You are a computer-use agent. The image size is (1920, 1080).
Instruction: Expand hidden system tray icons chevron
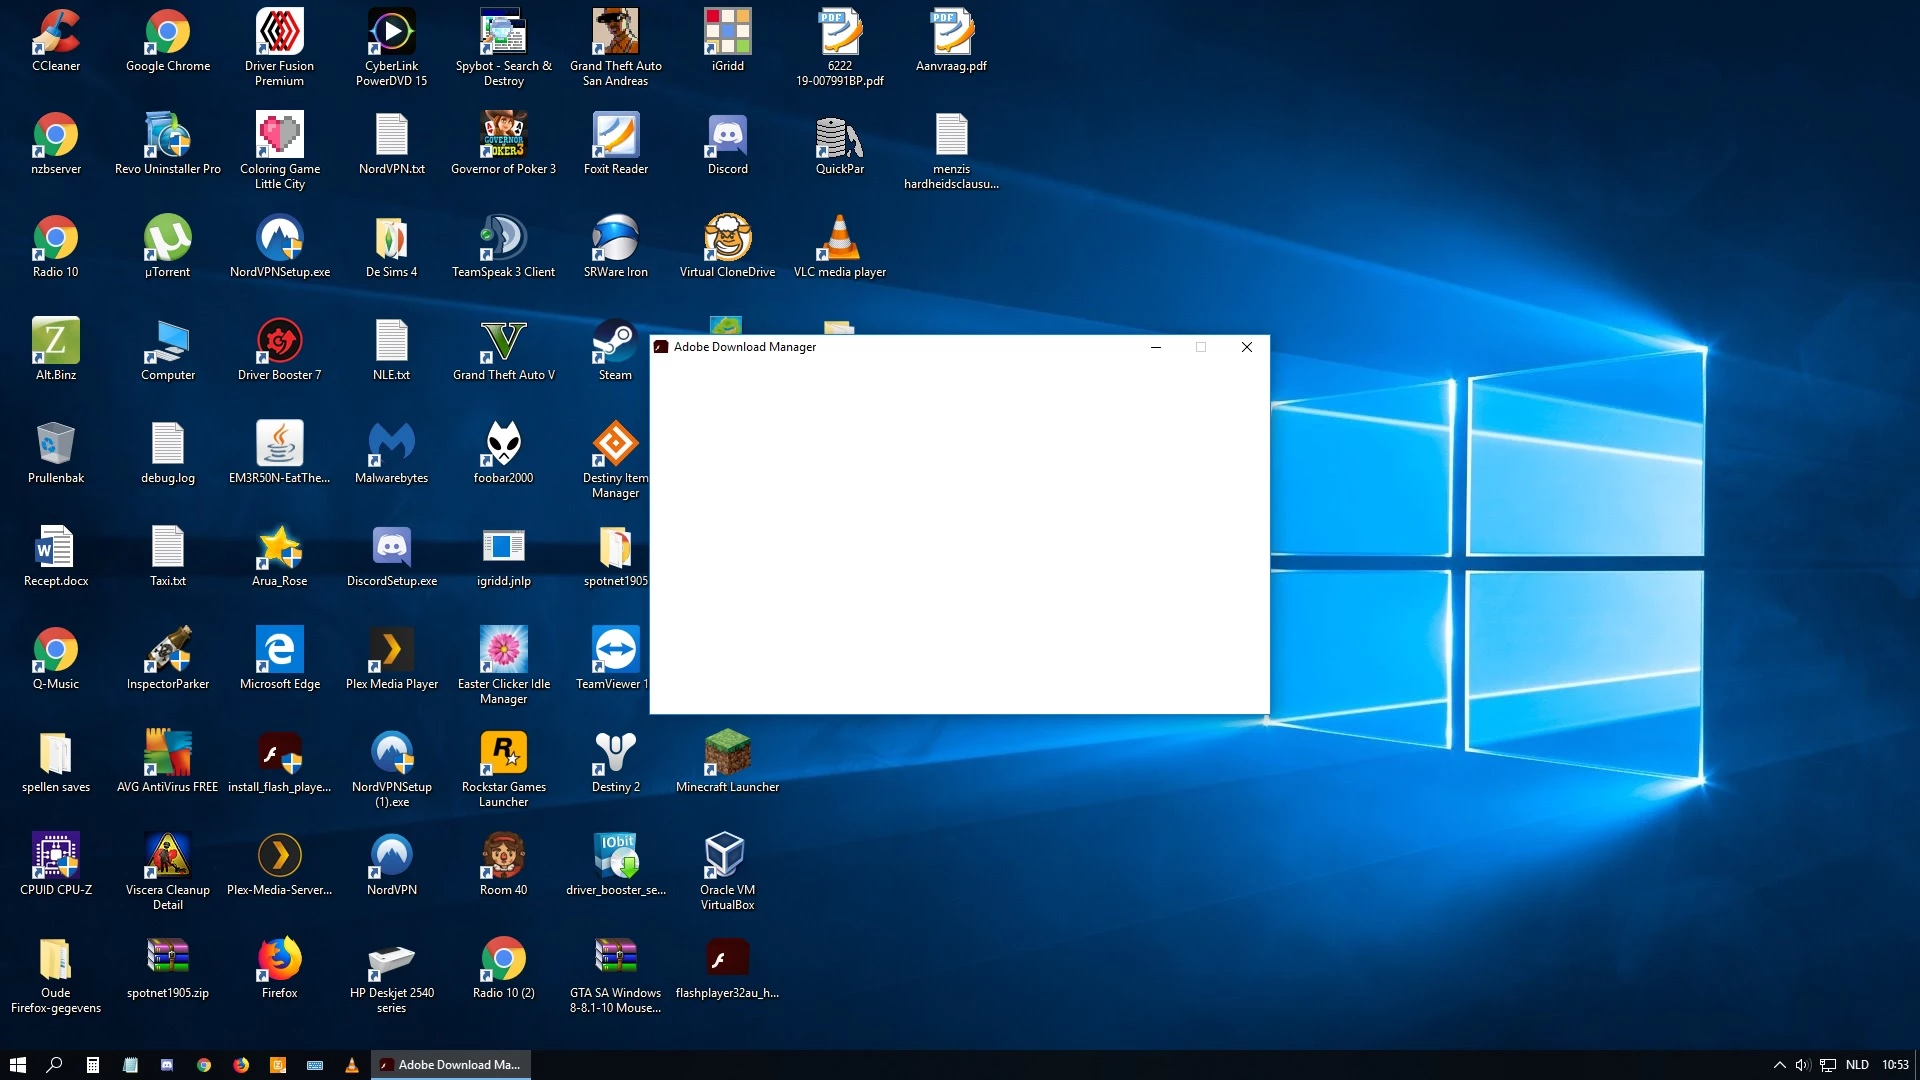(1779, 1065)
